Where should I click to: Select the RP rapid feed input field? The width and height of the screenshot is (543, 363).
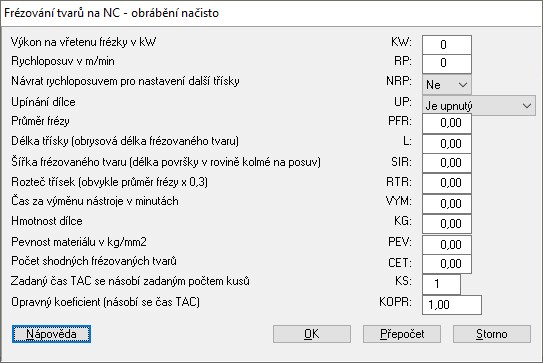tap(447, 63)
